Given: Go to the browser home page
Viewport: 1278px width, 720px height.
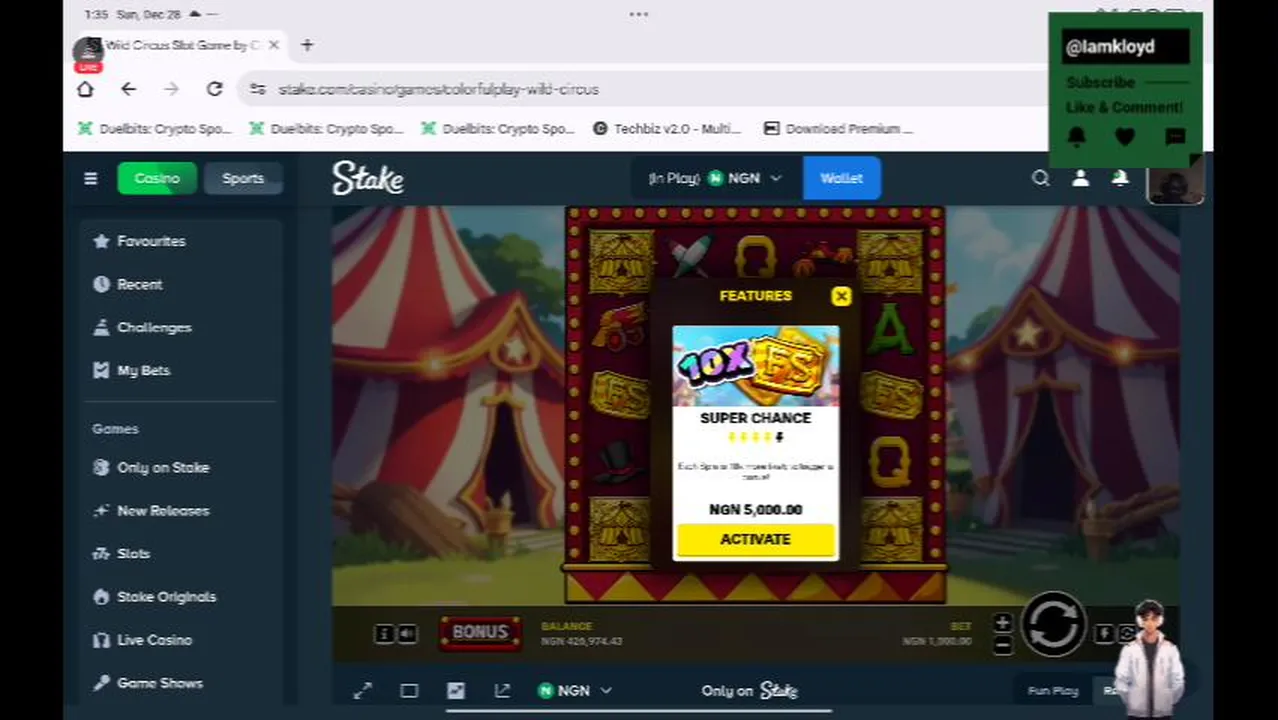Looking at the screenshot, I should [x=85, y=89].
